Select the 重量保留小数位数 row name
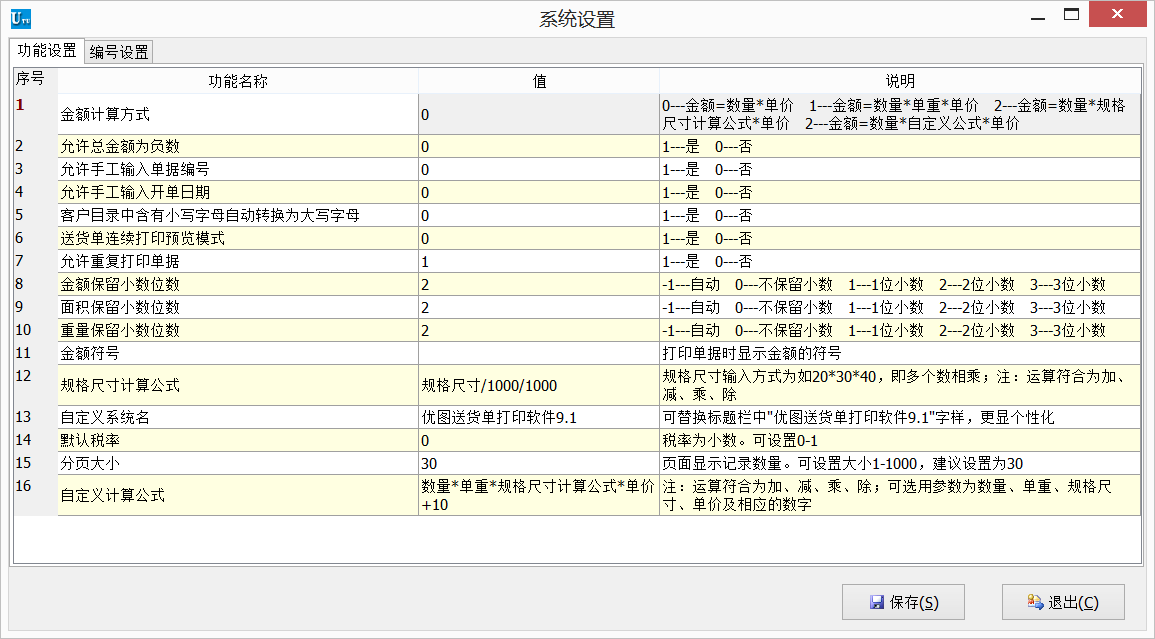The width and height of the screenshot is (1155, 639). pyautogui.click(x=238, y=329)
